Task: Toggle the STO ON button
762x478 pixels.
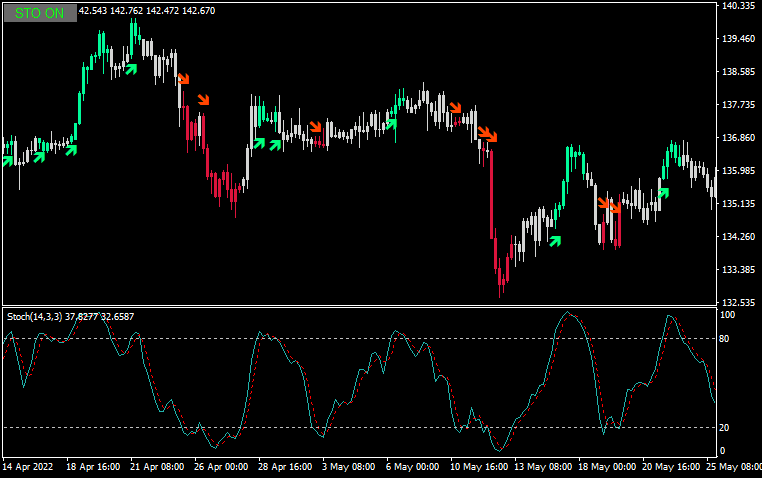Action: tap(40, 13)
